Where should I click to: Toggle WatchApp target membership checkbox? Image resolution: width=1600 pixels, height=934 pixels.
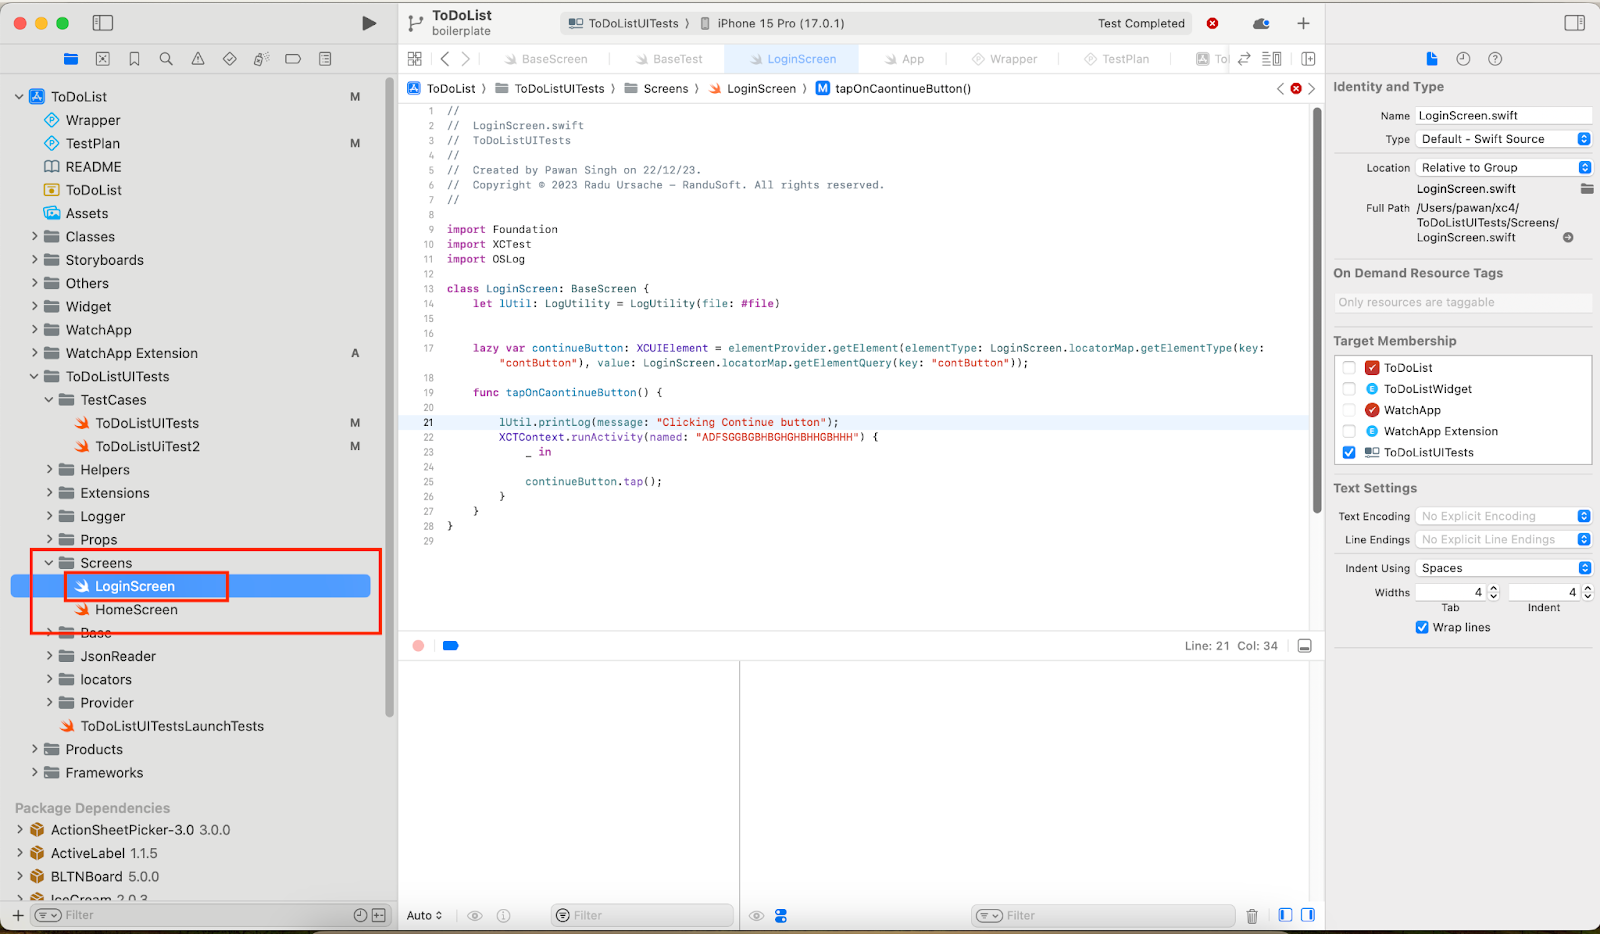click(x=1349, y=410)
